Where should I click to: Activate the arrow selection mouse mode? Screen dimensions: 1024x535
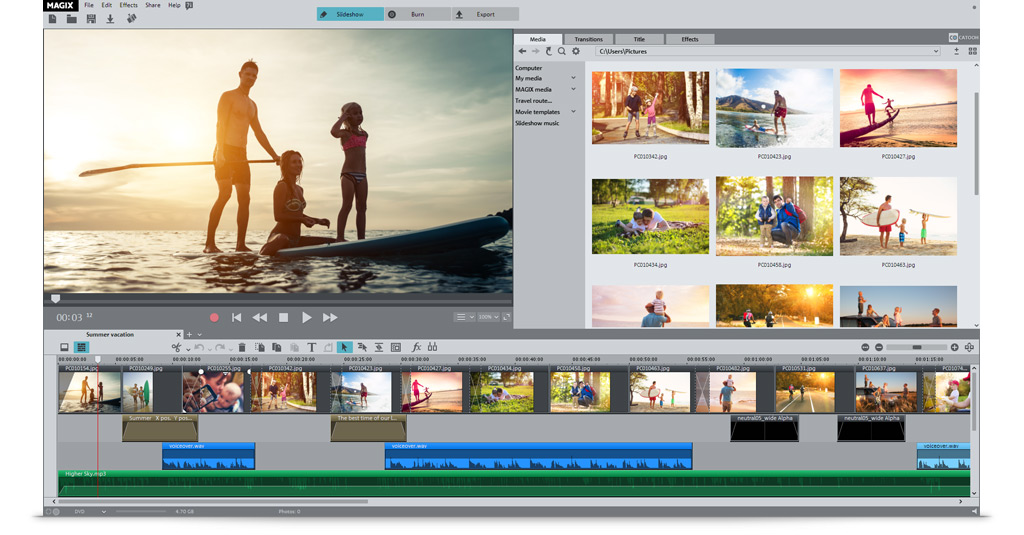[x=344, y=347]
